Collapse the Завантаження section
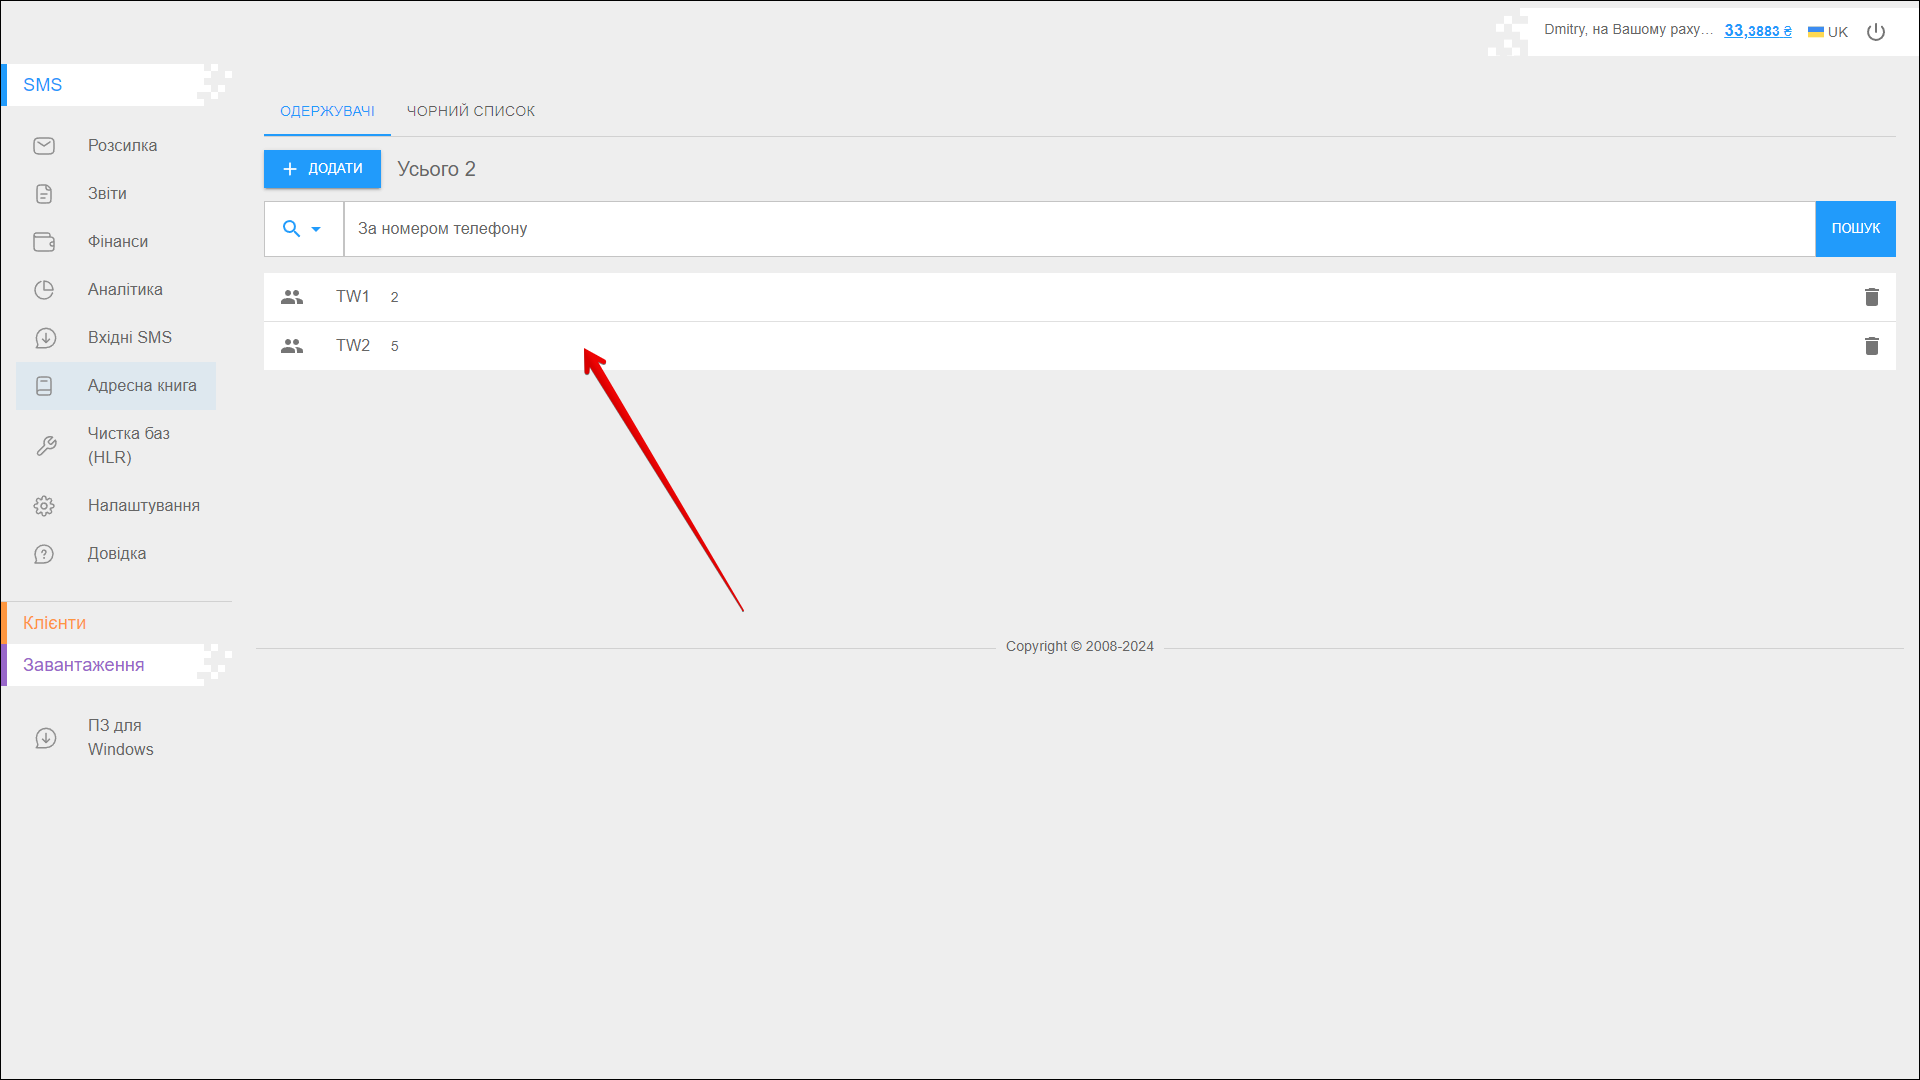This screenshot has height=1080, width=1920. (84, 665)
